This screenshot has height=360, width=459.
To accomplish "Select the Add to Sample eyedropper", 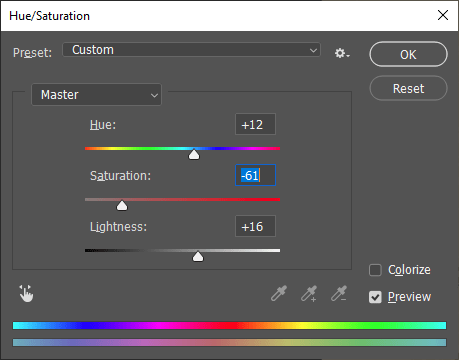I will click(309, 293).
